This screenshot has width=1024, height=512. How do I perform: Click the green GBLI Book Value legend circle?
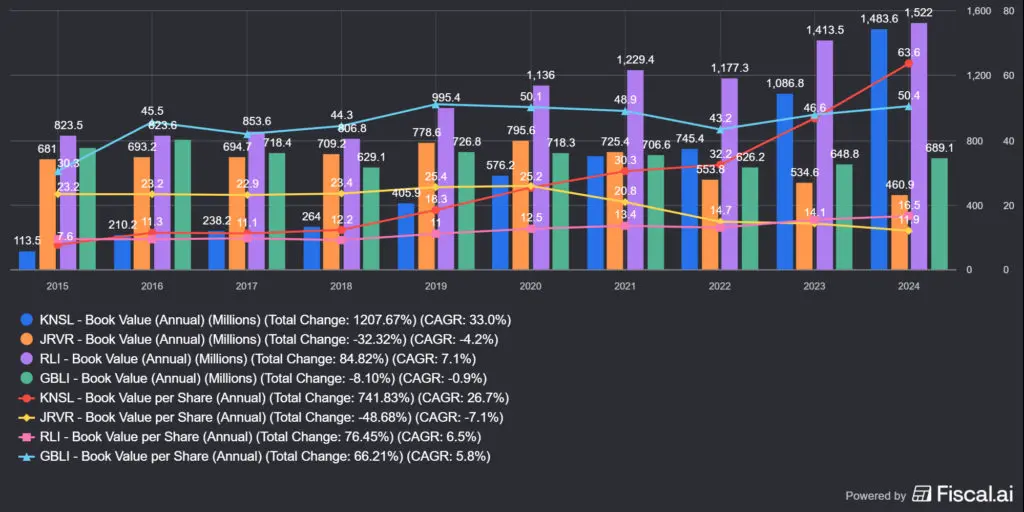28,378
